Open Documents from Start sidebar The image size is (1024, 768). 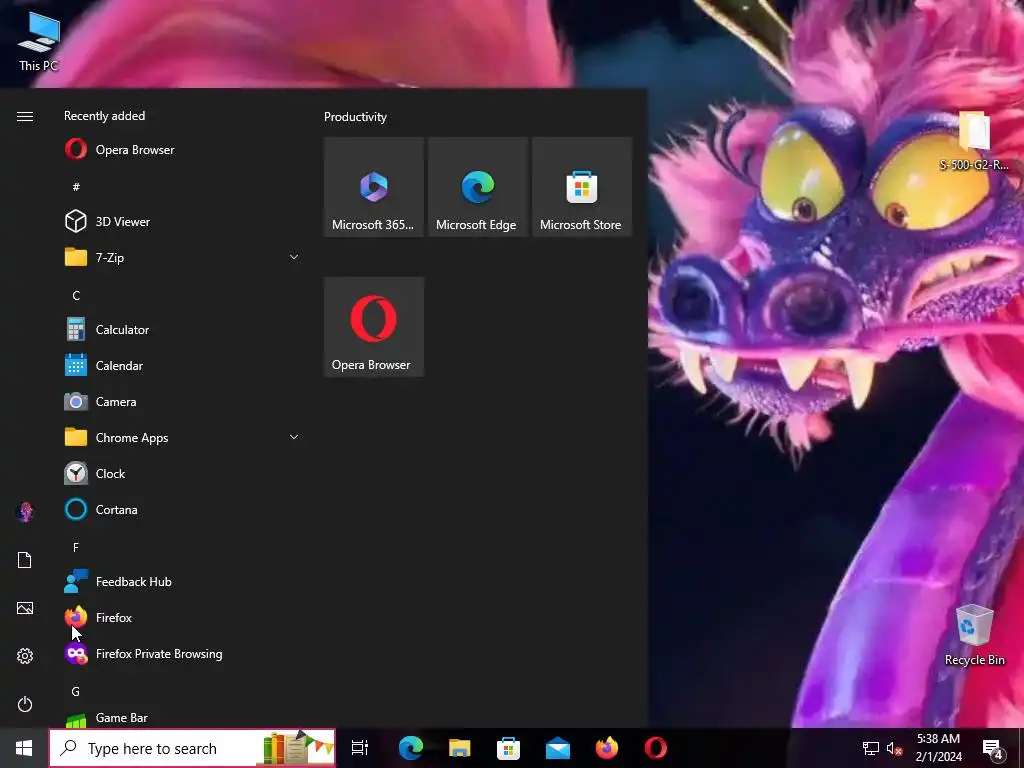pos(25,560)
